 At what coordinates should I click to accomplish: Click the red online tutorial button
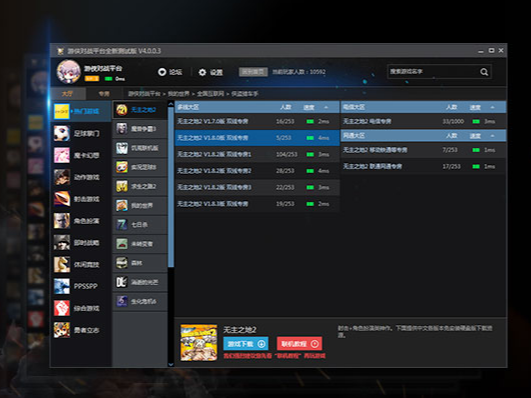(299, 344)
